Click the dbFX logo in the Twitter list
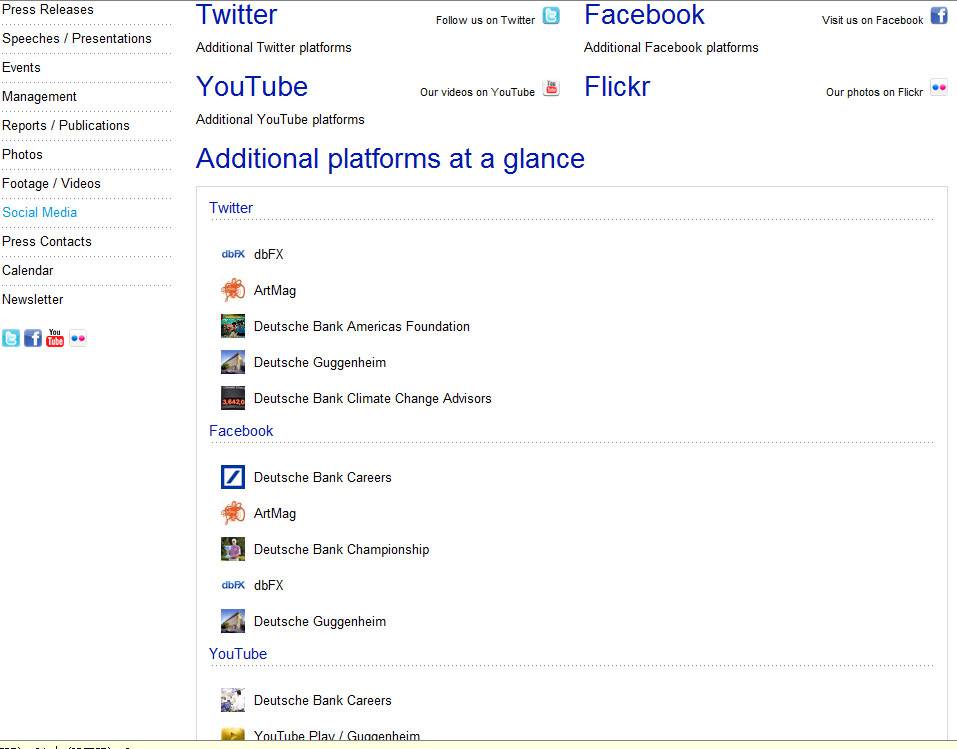Viewport: 957px width, 749px height. [x=233, y=255]
